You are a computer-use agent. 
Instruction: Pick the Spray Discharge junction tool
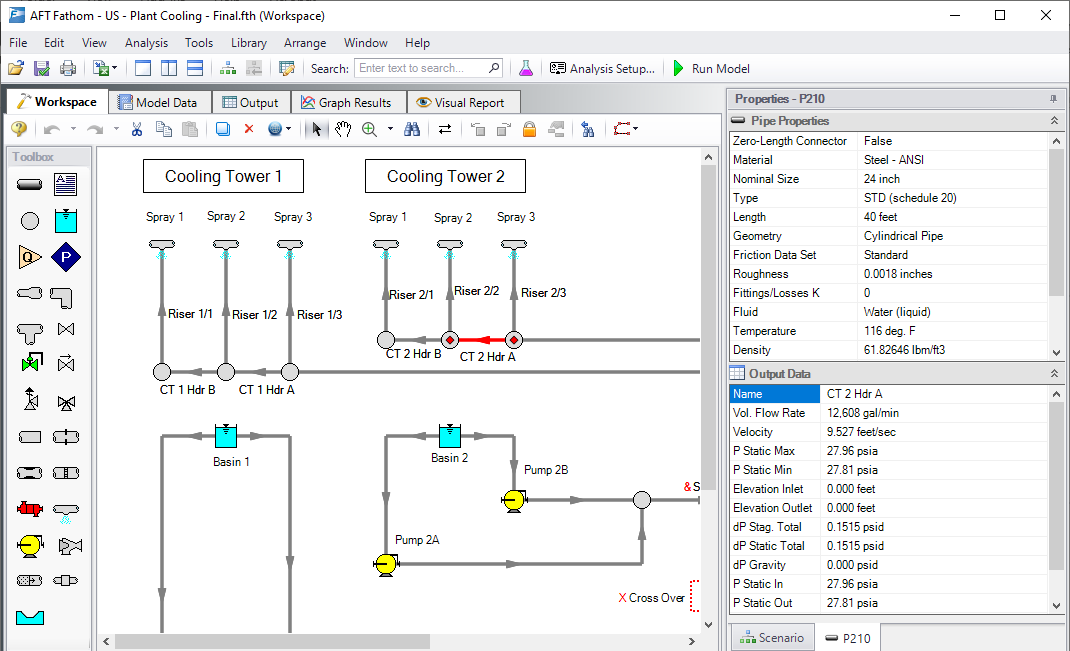66,509
